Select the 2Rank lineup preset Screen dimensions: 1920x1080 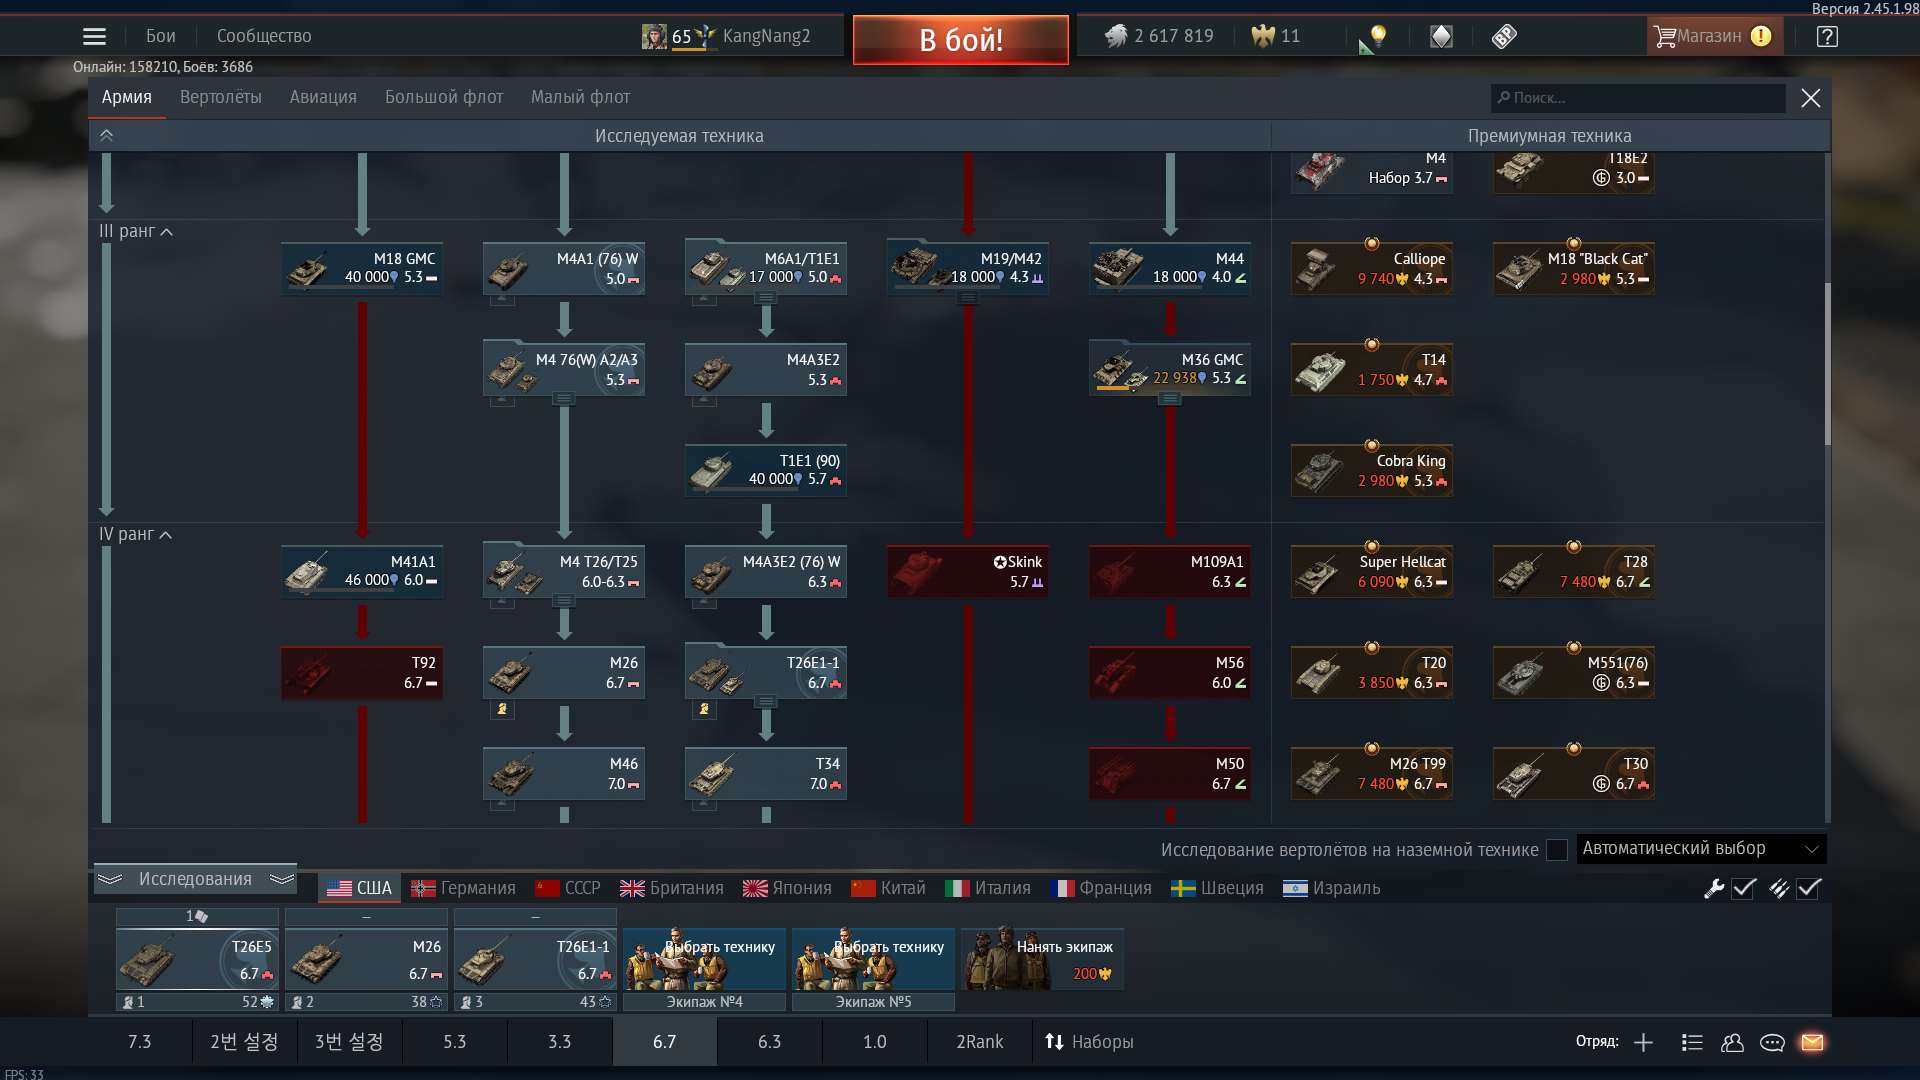[979, 1042]
